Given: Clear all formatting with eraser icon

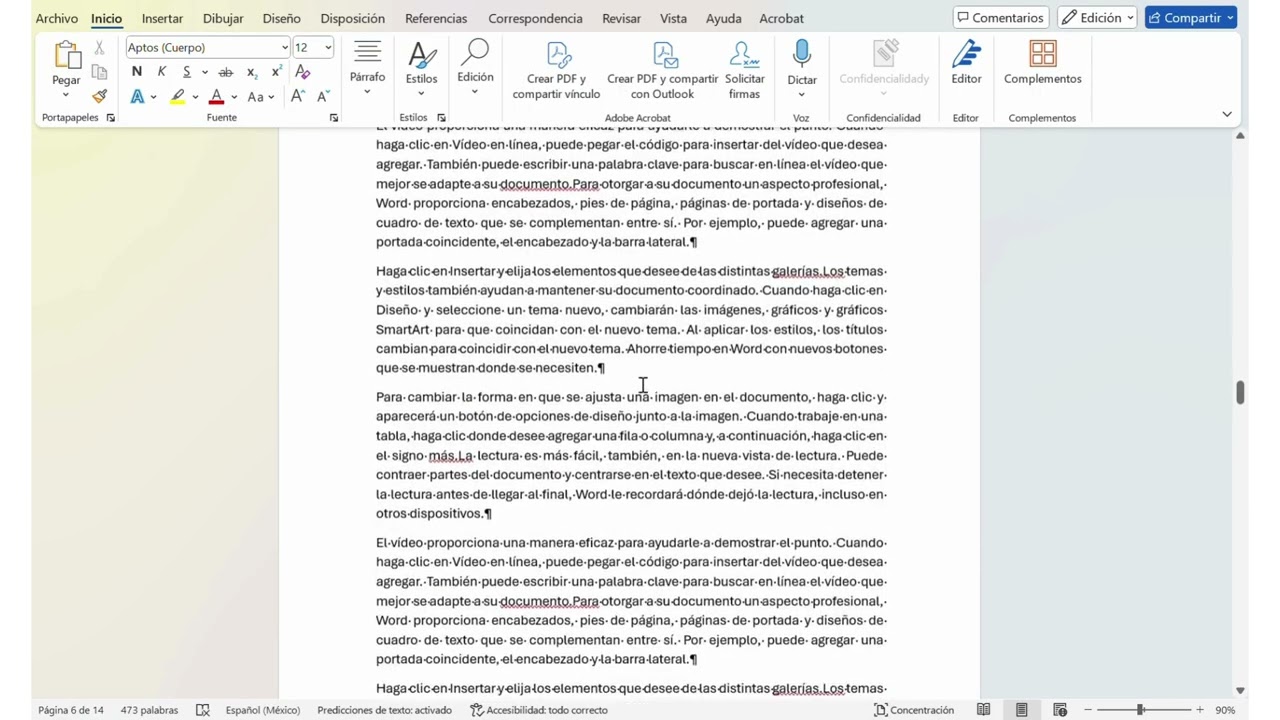Looking at the screenshot, I should pyautogui.click(x=303, y=72).
